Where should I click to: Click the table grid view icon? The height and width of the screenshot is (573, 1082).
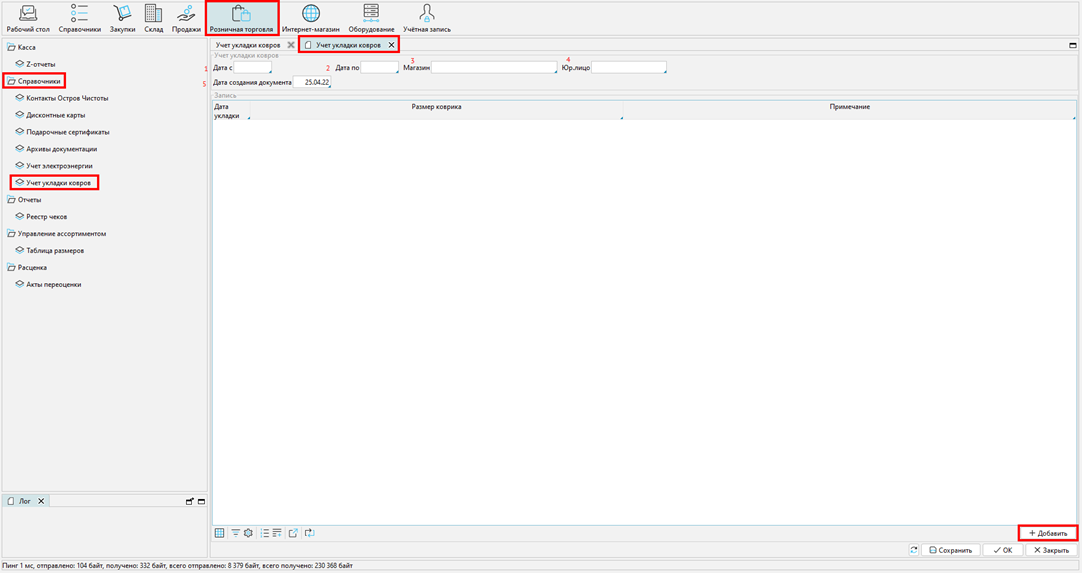[x=220, y=533]
